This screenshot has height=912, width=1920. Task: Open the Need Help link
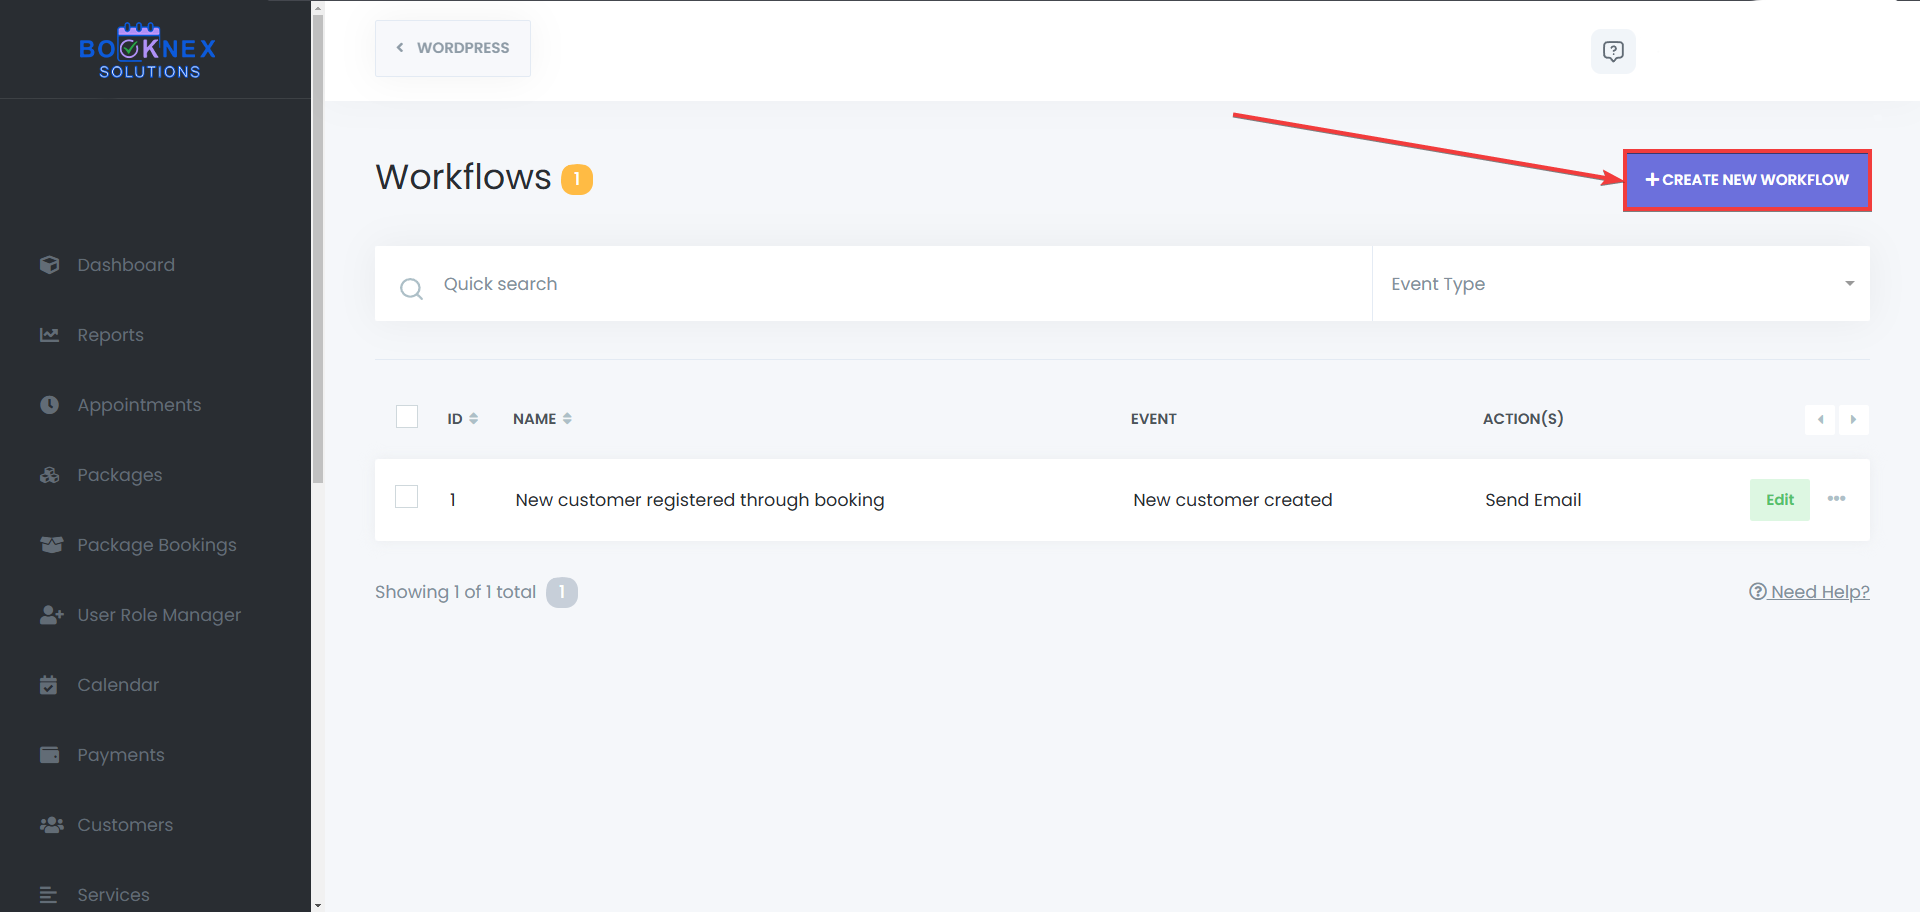click(1808, 591)
